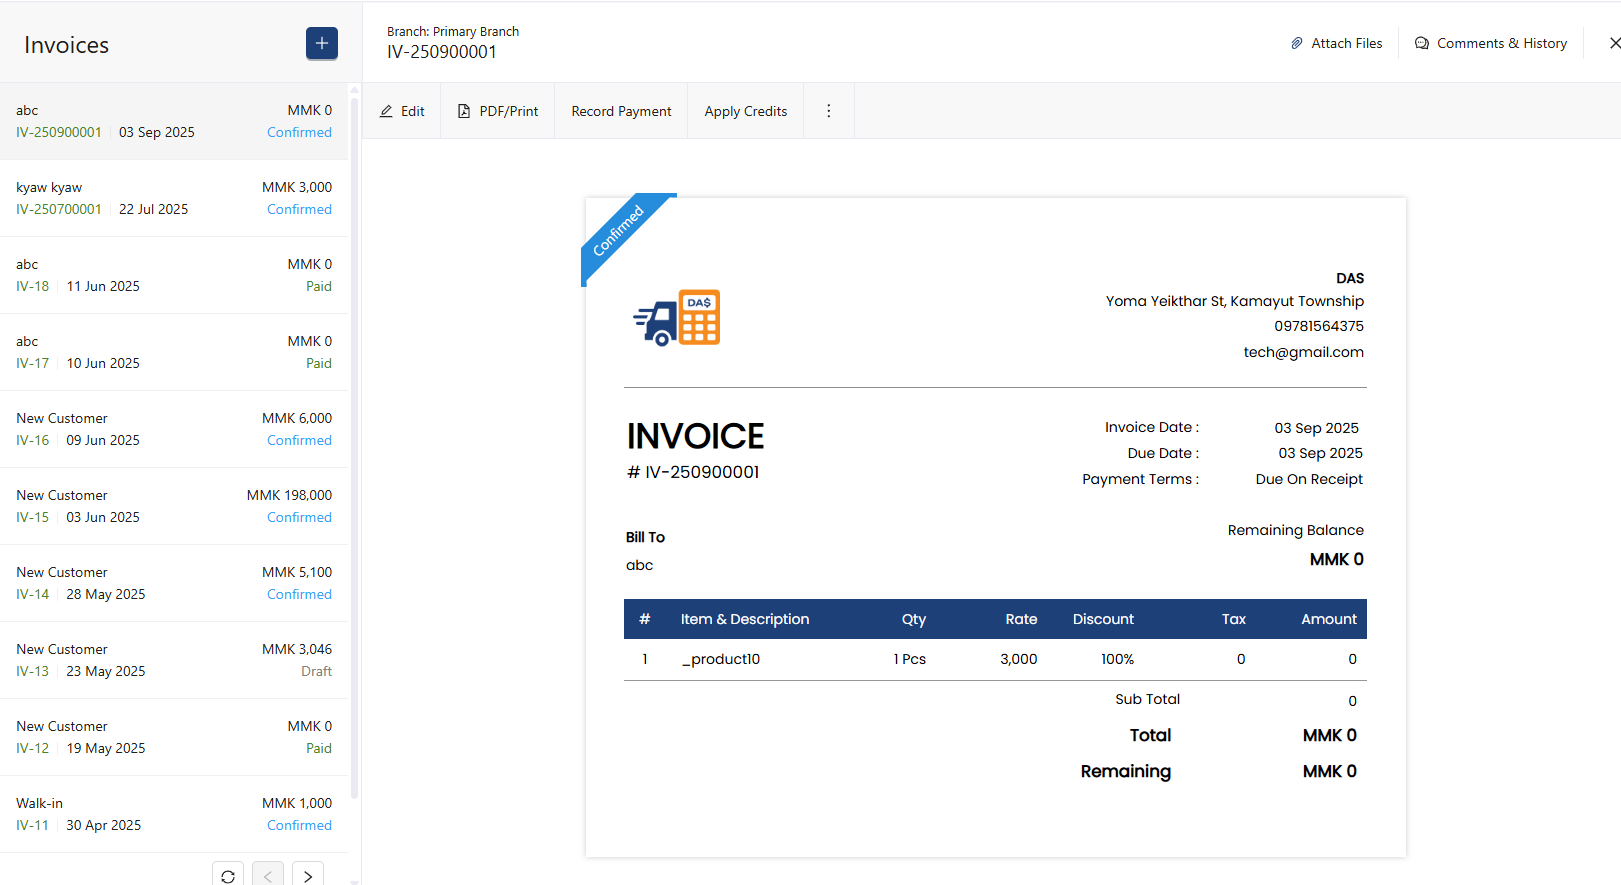This screenshot has height=885, width=1621.
Task: Open invoice IV-18 dated 11 Jun 2025
Action: 174,275
